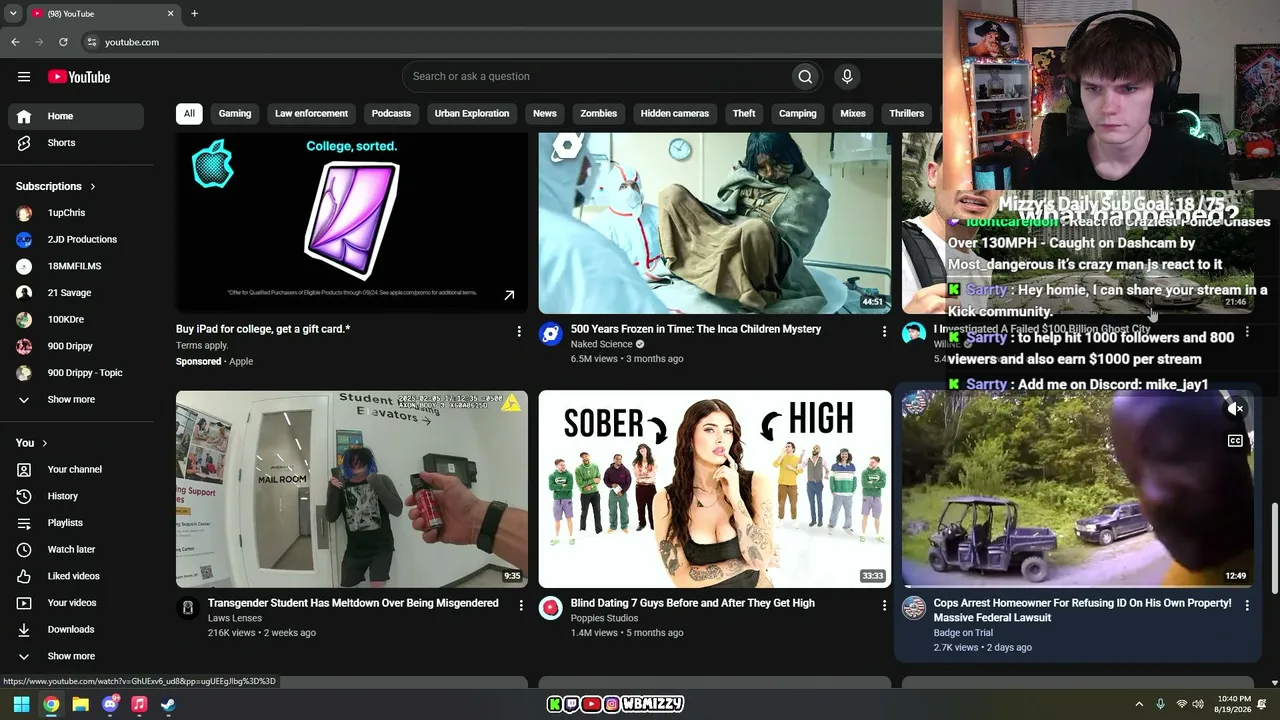
Task: Open options for Blind Dating 7 Guys video
Action: click(x=884, y=605)
